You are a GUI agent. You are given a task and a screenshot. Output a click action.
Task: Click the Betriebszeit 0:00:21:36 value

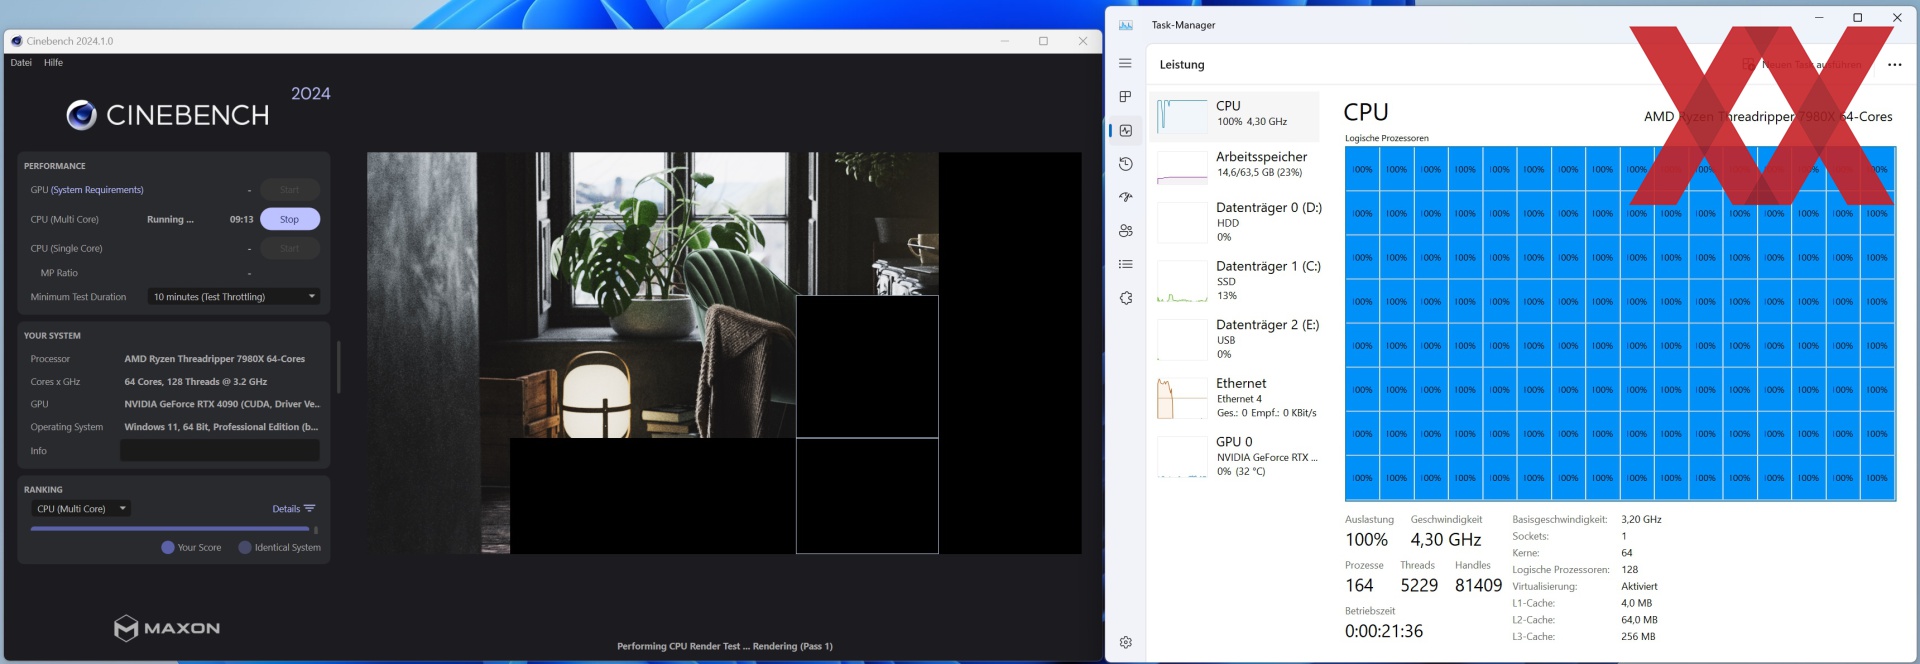[1384, 632]
